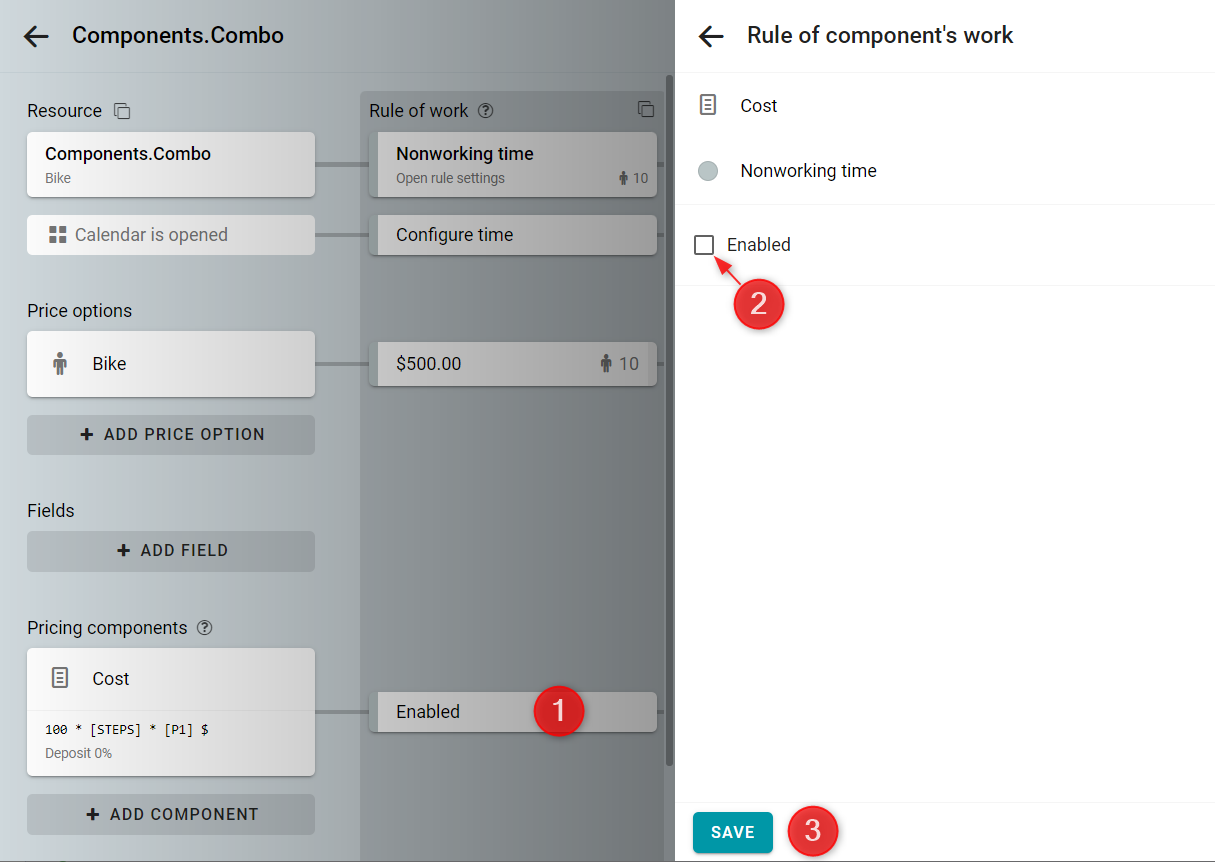Go back from Components.Combo page
The width and height of the screenshot is (1215, 862).
click(x=36, y=36)
